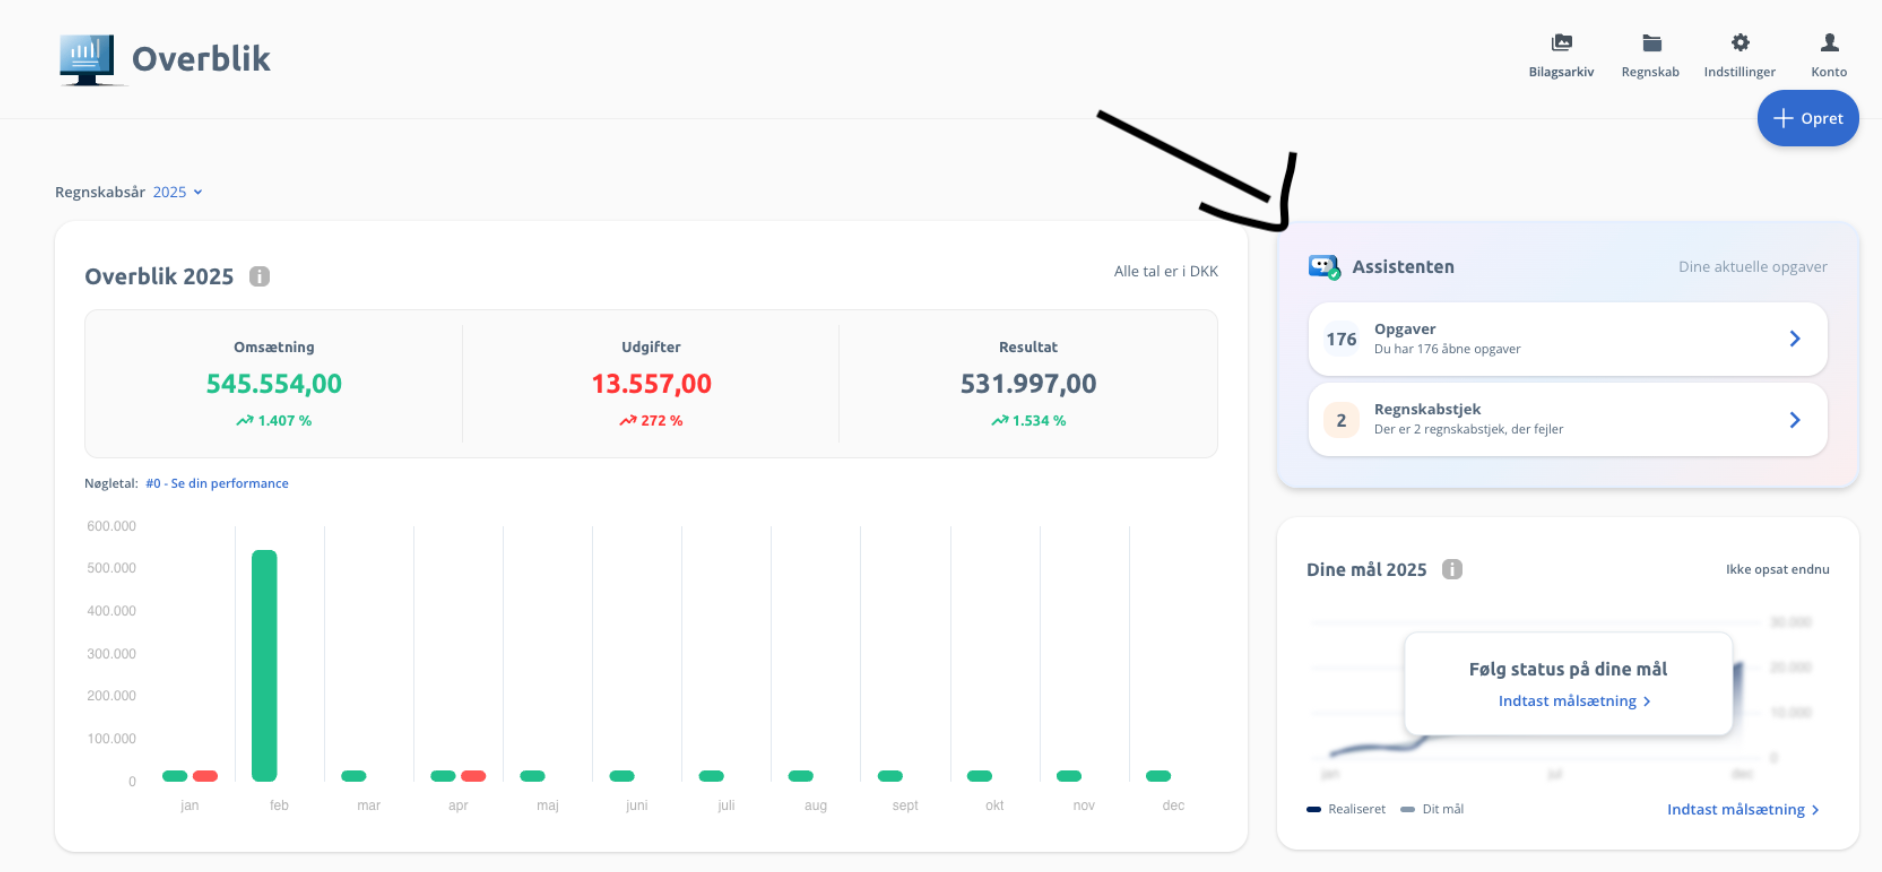Open Indstillinger gear icon

click(x=1740, y=43)
